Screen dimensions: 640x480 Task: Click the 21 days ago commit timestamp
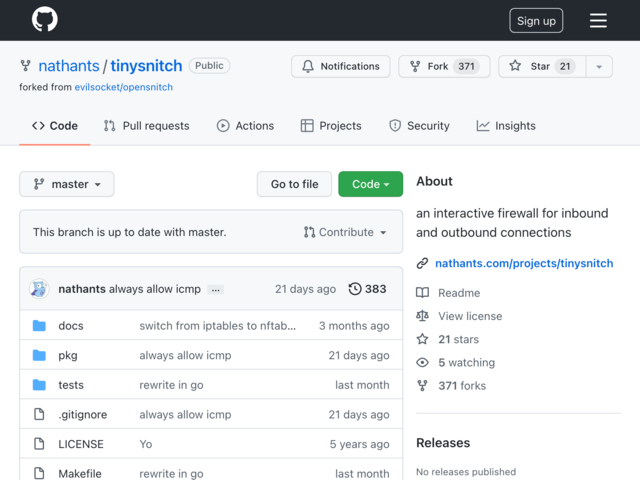[x=305, y=289]
